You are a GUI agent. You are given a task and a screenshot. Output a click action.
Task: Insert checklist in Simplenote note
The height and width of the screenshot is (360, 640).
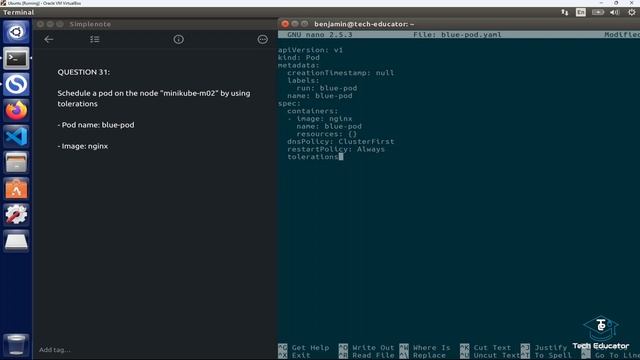click(95, 39)
